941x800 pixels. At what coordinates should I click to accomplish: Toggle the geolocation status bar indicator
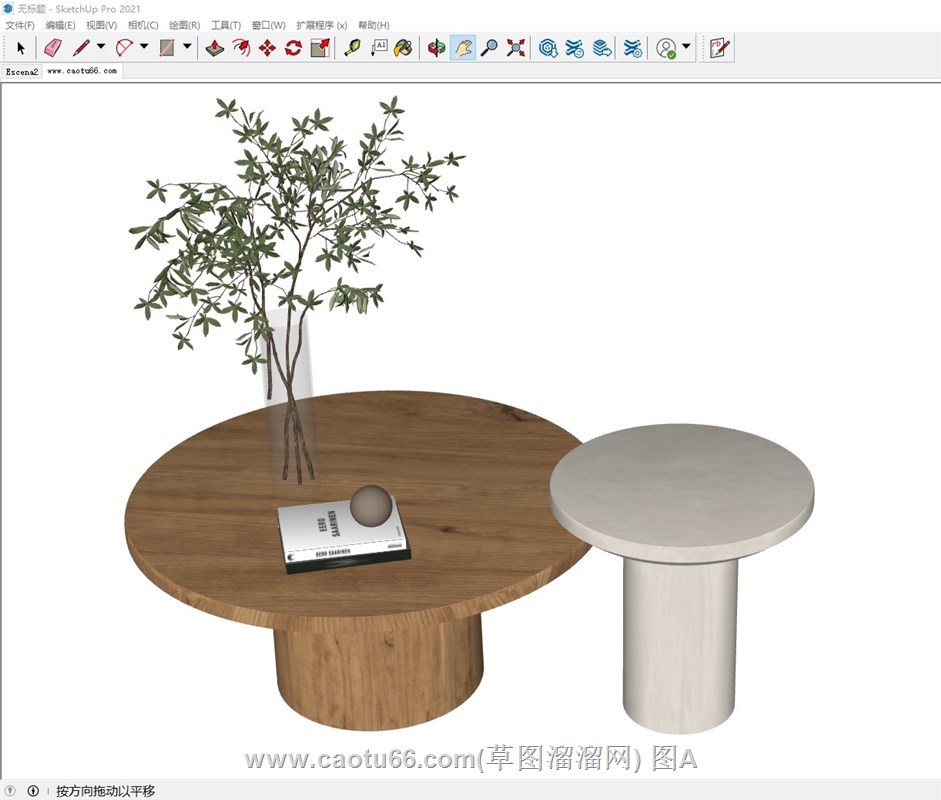click(11, 791)
